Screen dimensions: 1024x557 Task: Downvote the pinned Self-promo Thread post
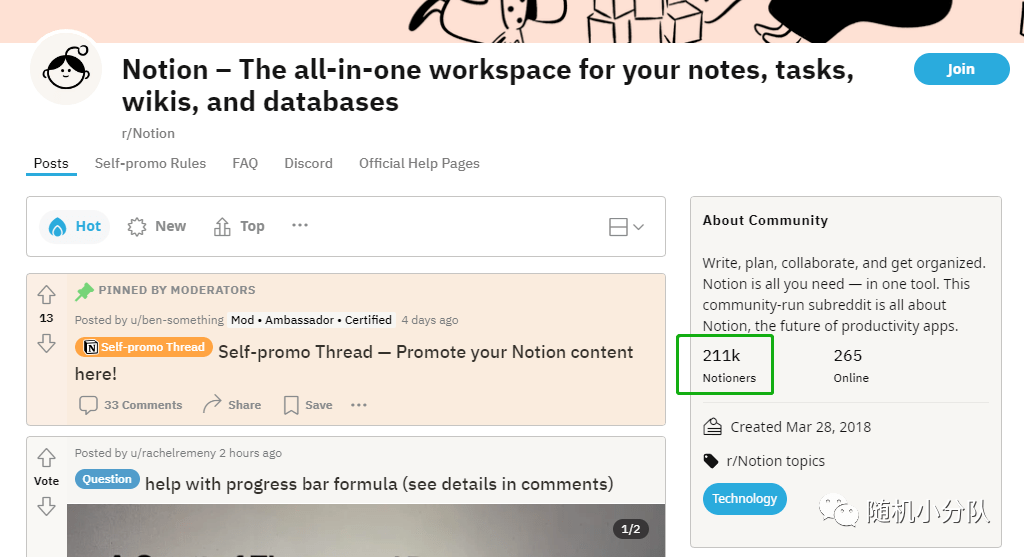(x=46, y=343)
